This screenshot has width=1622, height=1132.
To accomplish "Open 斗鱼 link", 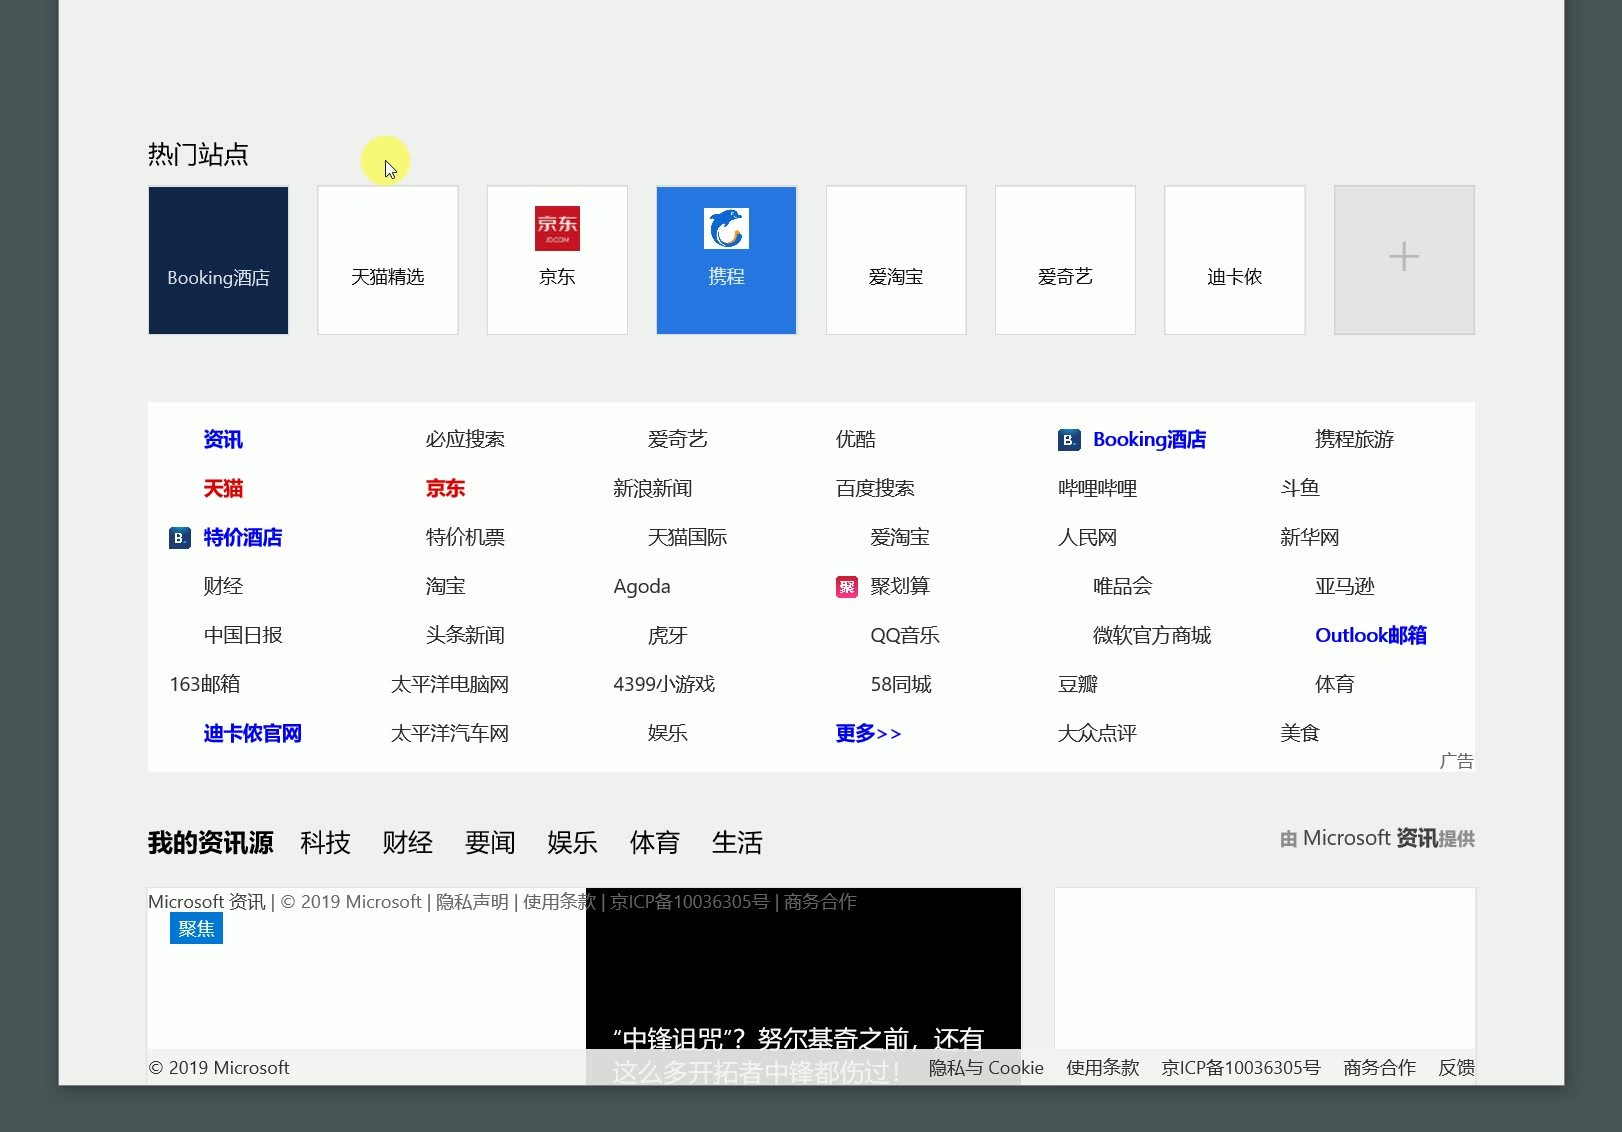I will (x=1300, y=488).
